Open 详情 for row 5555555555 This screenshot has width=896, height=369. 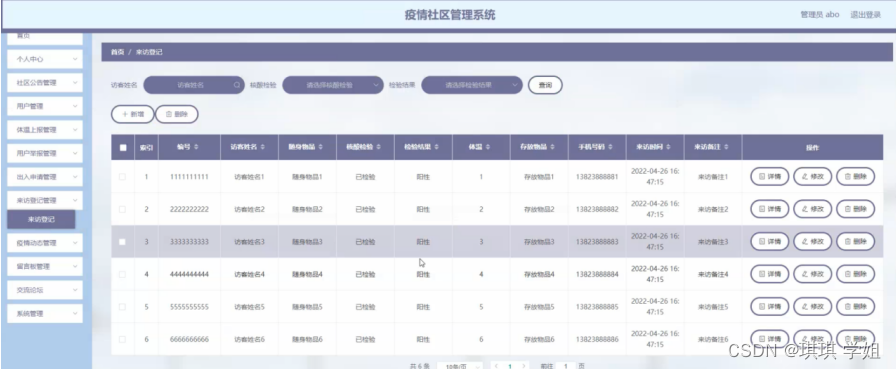769,307
